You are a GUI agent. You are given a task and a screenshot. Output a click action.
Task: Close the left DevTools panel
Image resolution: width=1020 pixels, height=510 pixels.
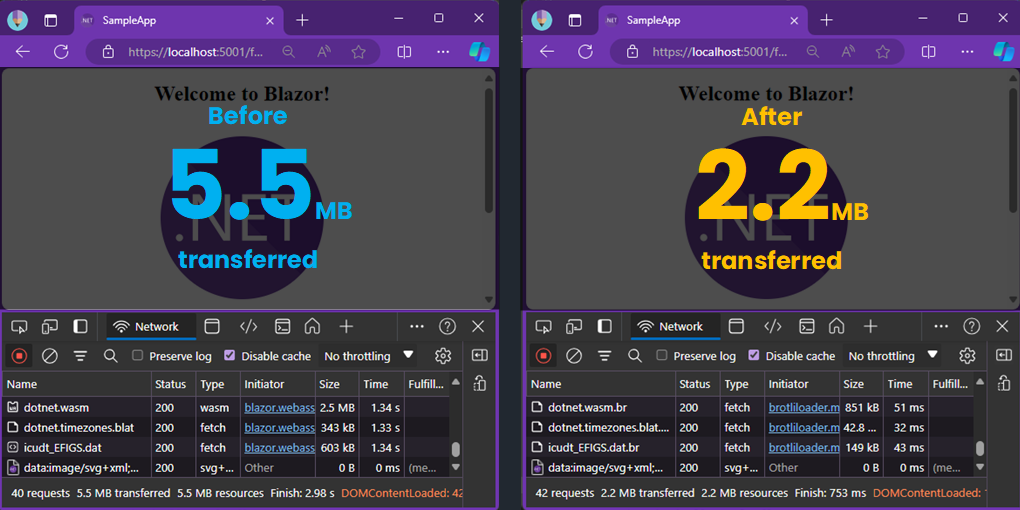pos(478,327)
